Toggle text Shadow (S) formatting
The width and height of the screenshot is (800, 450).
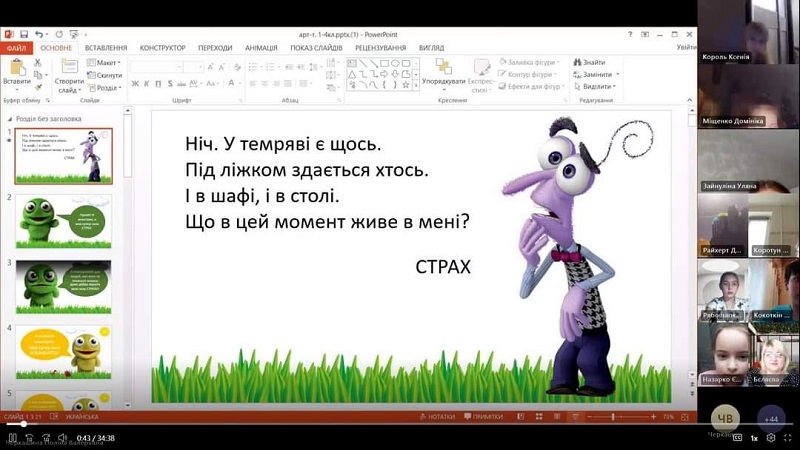click(x=170, y=83)
